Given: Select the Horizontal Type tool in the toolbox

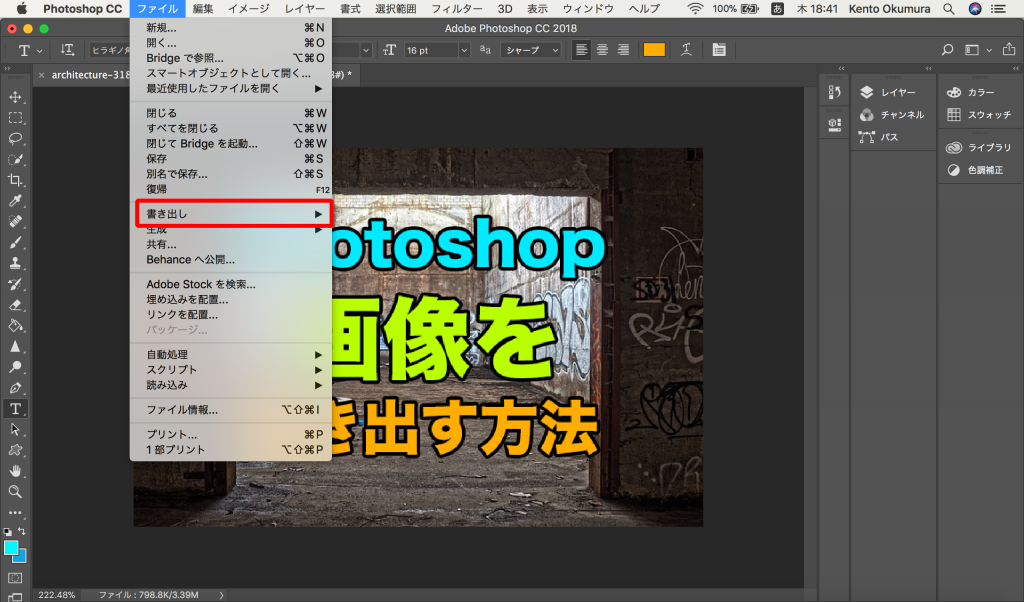Looking at the screenshot, I should click(15, 409).
